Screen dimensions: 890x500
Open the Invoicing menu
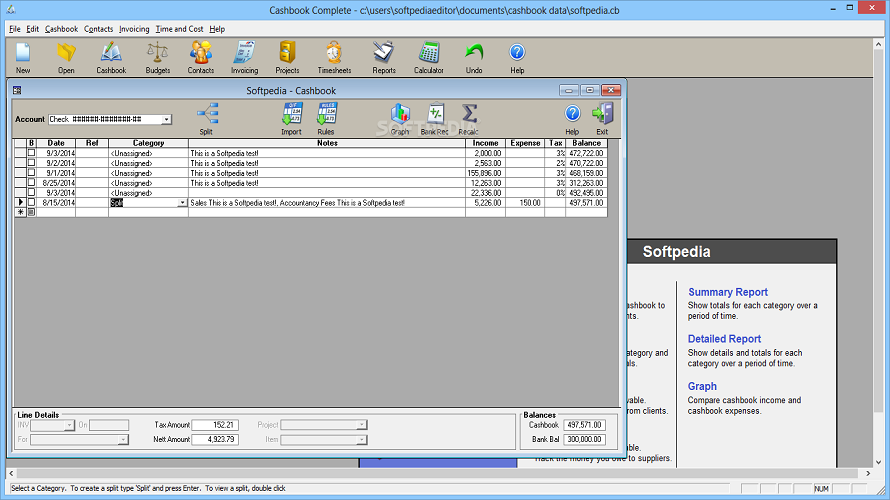134,29
